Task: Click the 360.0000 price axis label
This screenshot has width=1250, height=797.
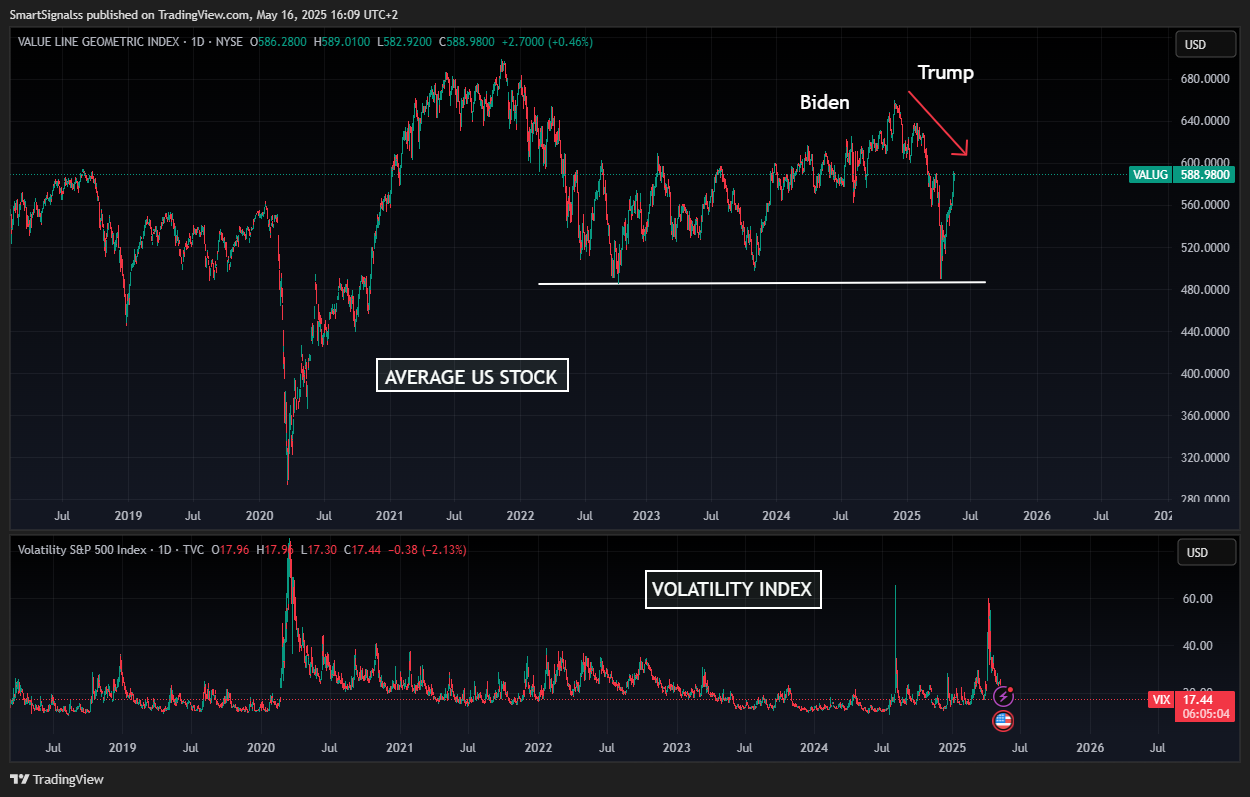Action: (1206, 415)
